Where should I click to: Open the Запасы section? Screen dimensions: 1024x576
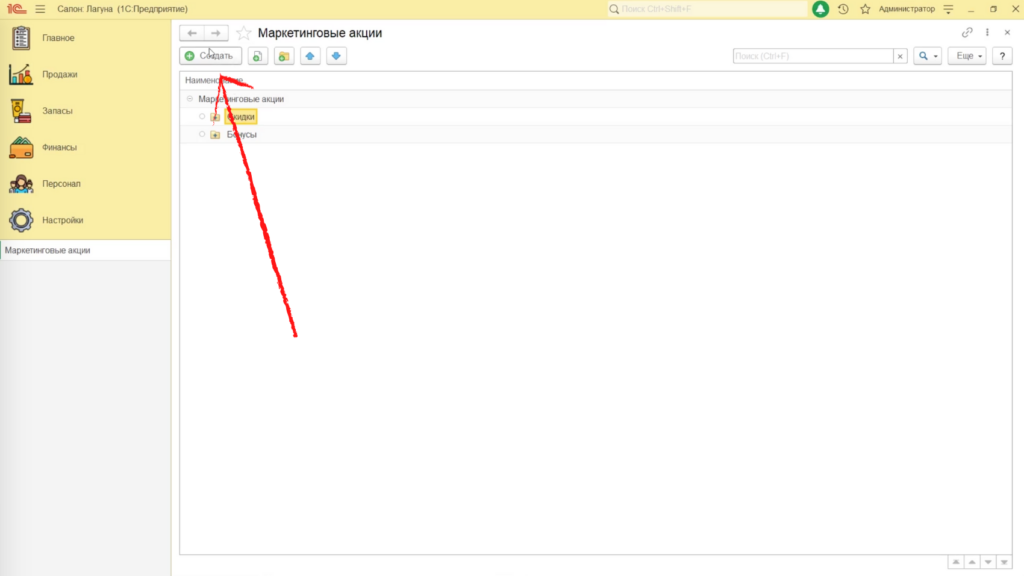[57, 111]
